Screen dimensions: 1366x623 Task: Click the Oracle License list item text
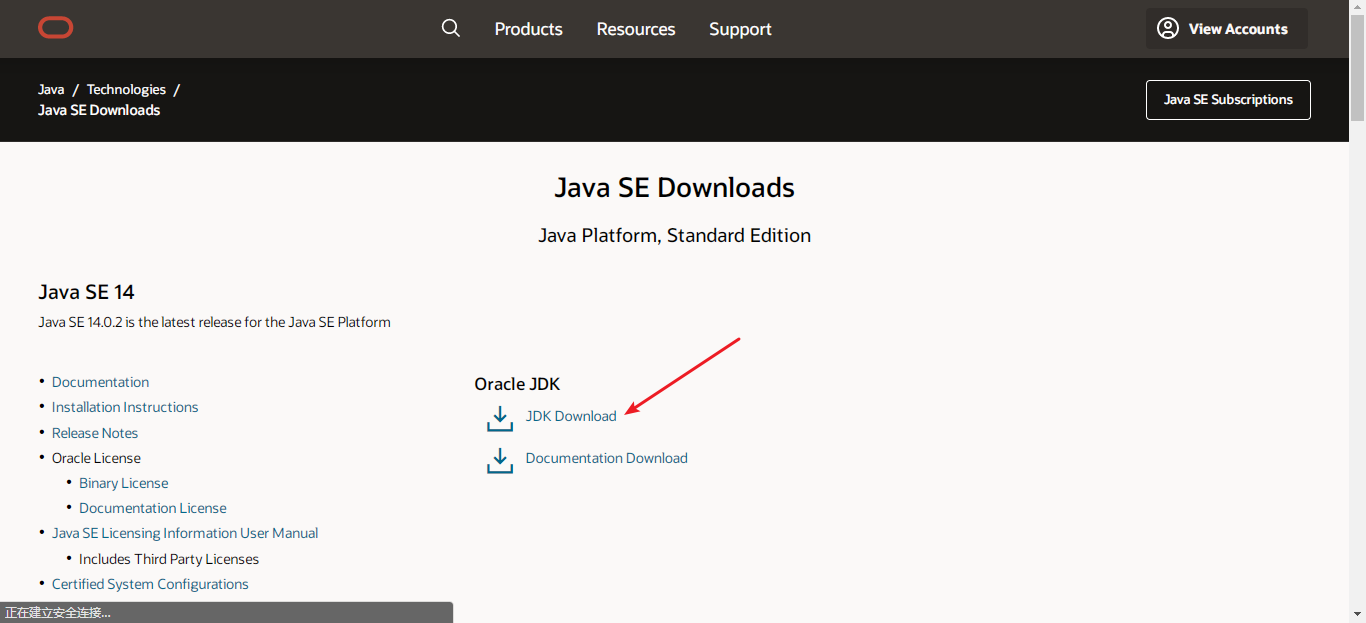point(96,458)
